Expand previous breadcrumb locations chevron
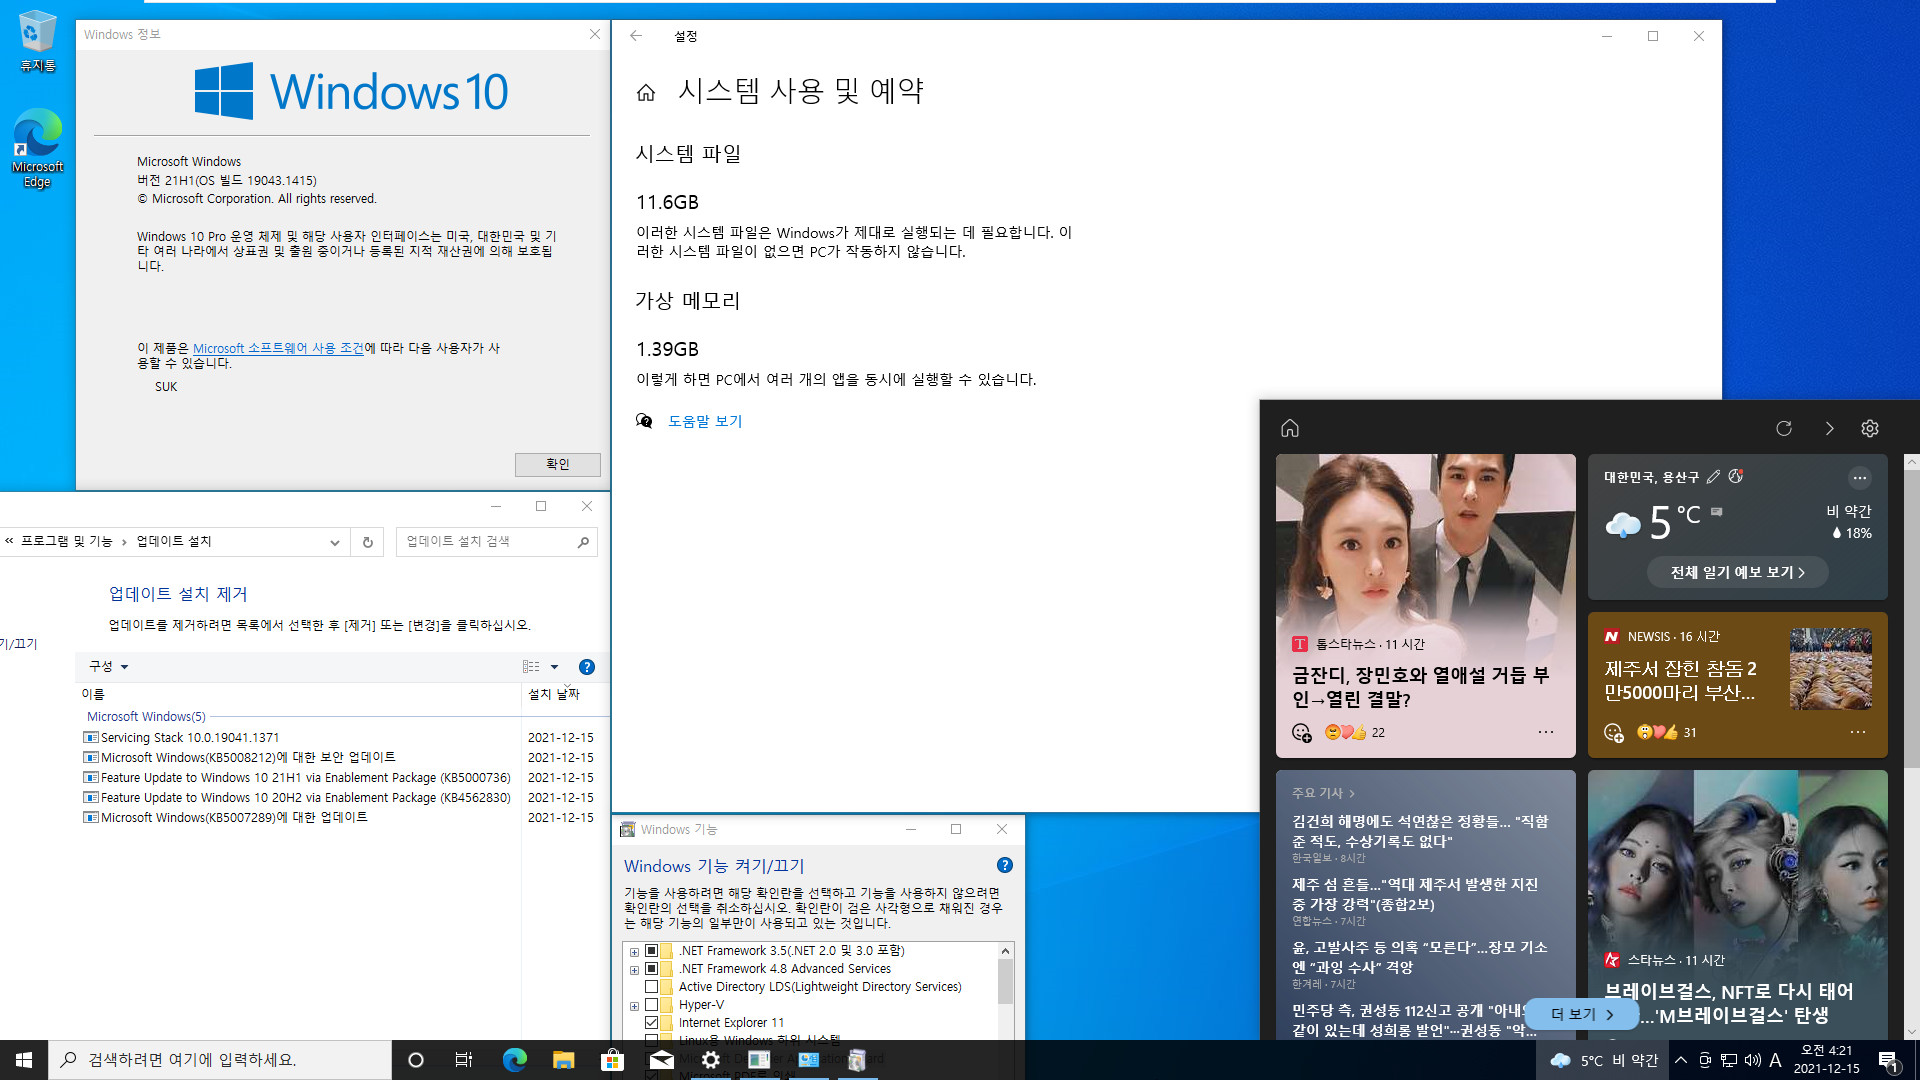 point(9,541)
